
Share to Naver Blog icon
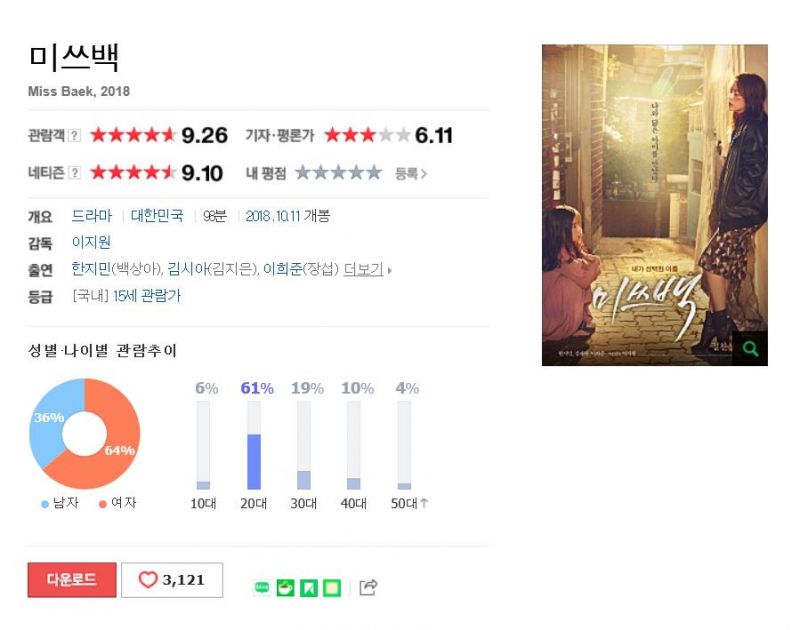[262, 588]
